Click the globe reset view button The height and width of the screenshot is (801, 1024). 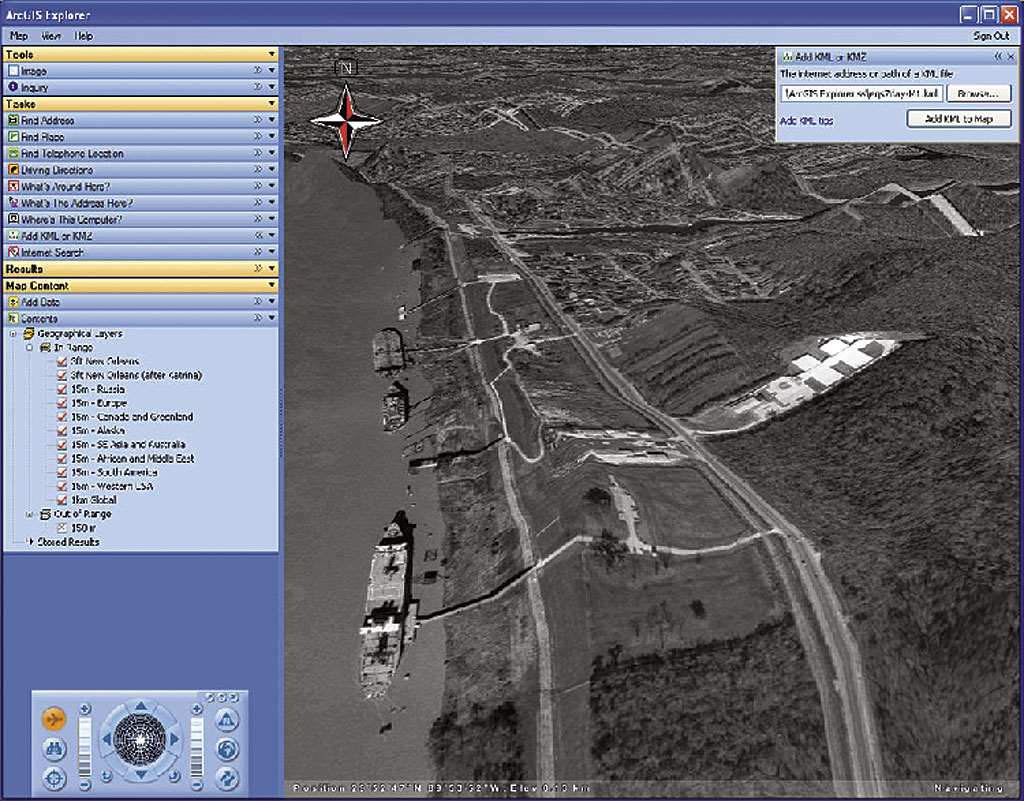coord(227,749)
